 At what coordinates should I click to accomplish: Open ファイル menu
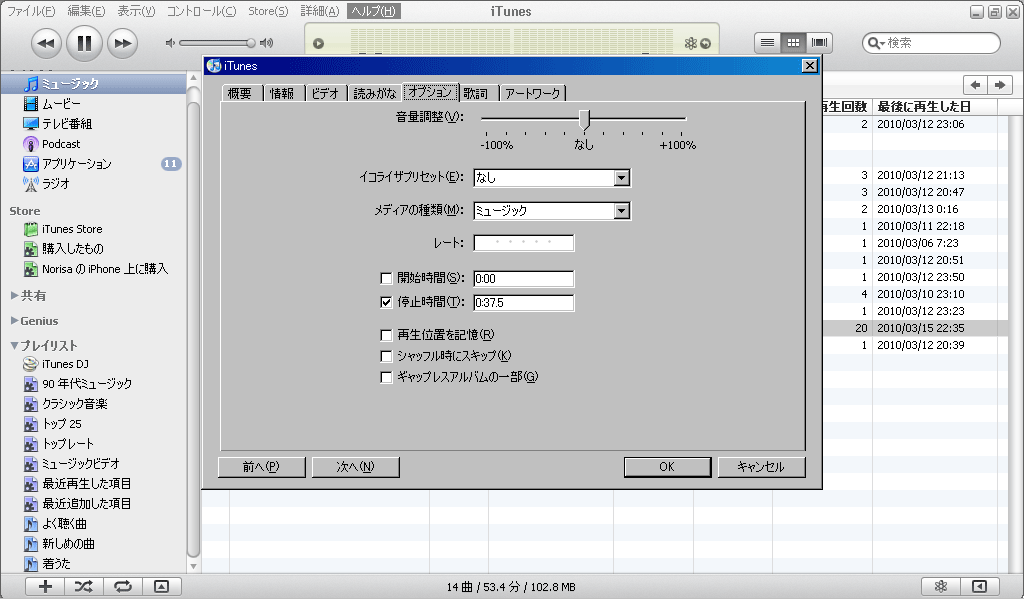[x=31, y=11]
